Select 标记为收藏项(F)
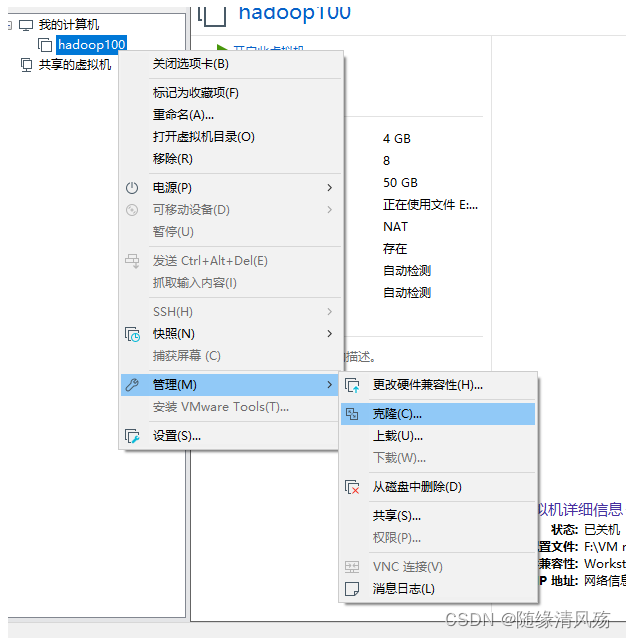Screen dimensions: 626x638 [231, 93]
